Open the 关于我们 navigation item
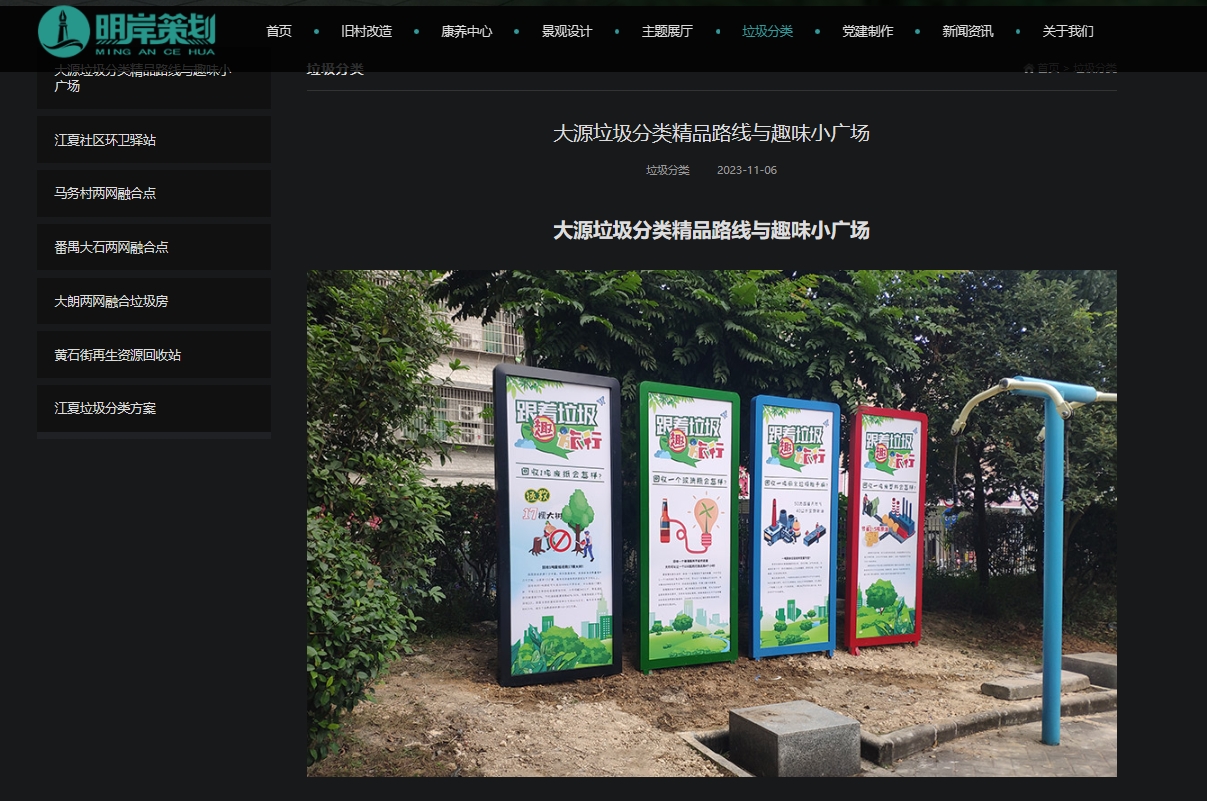 (1067, 31)
